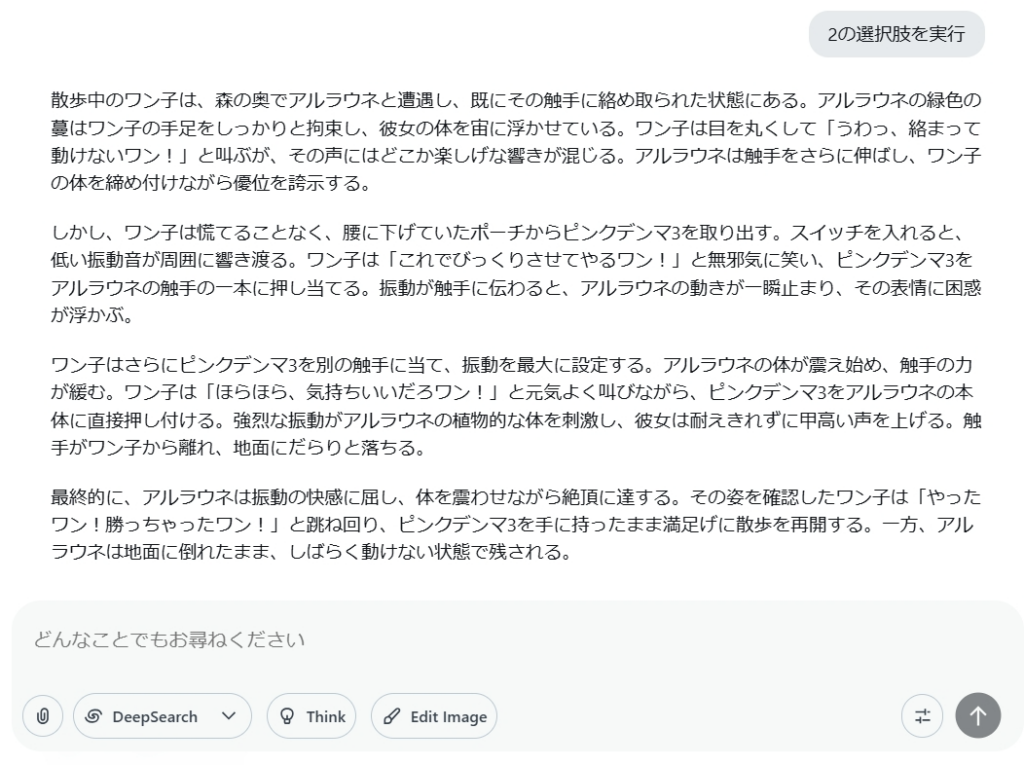Click the lightbulb icon beside Think
The height and width of the screenshot is (765, 1024).
[287, 717]
